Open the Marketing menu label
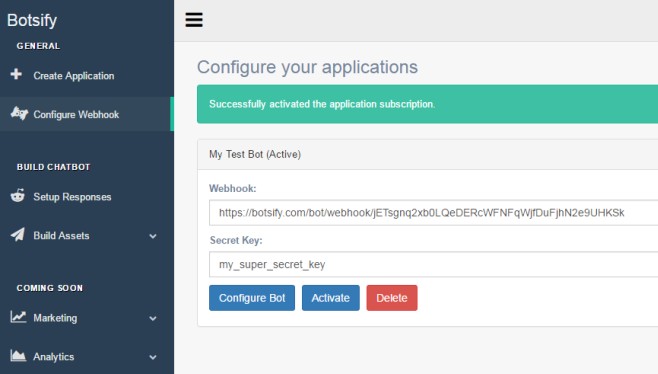 click(55, 318)
